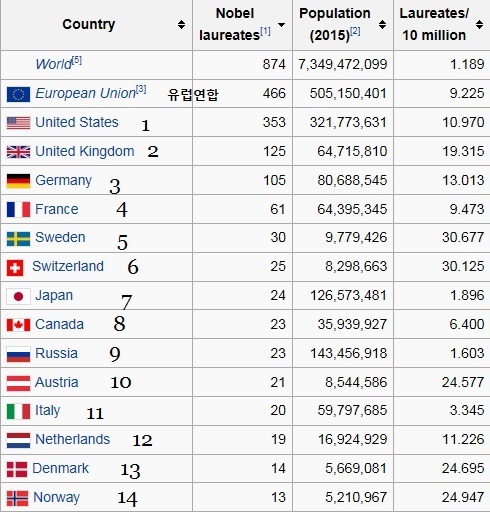The height and width of the screenshot is (512, 490).
Task: Select Sweden ratio value 30.677
Action: click(x=463, y=237)
